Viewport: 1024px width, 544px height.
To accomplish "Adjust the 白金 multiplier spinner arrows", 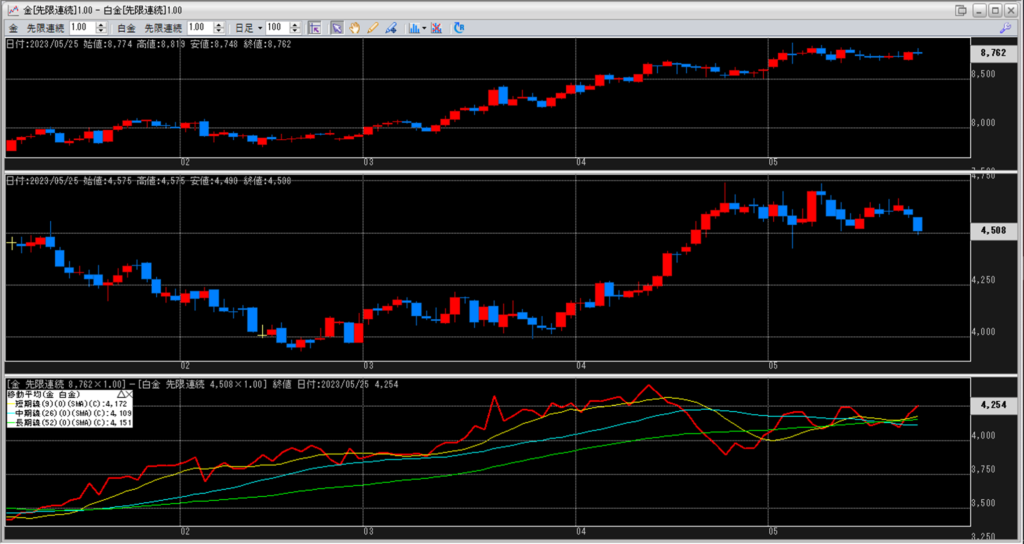I will [219, 27].
